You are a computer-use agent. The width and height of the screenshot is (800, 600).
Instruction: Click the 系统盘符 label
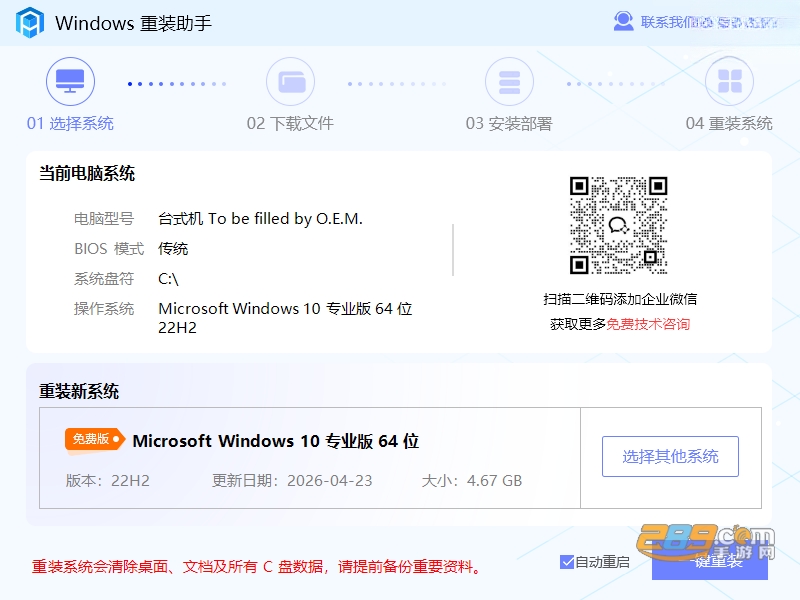(104, 279)
